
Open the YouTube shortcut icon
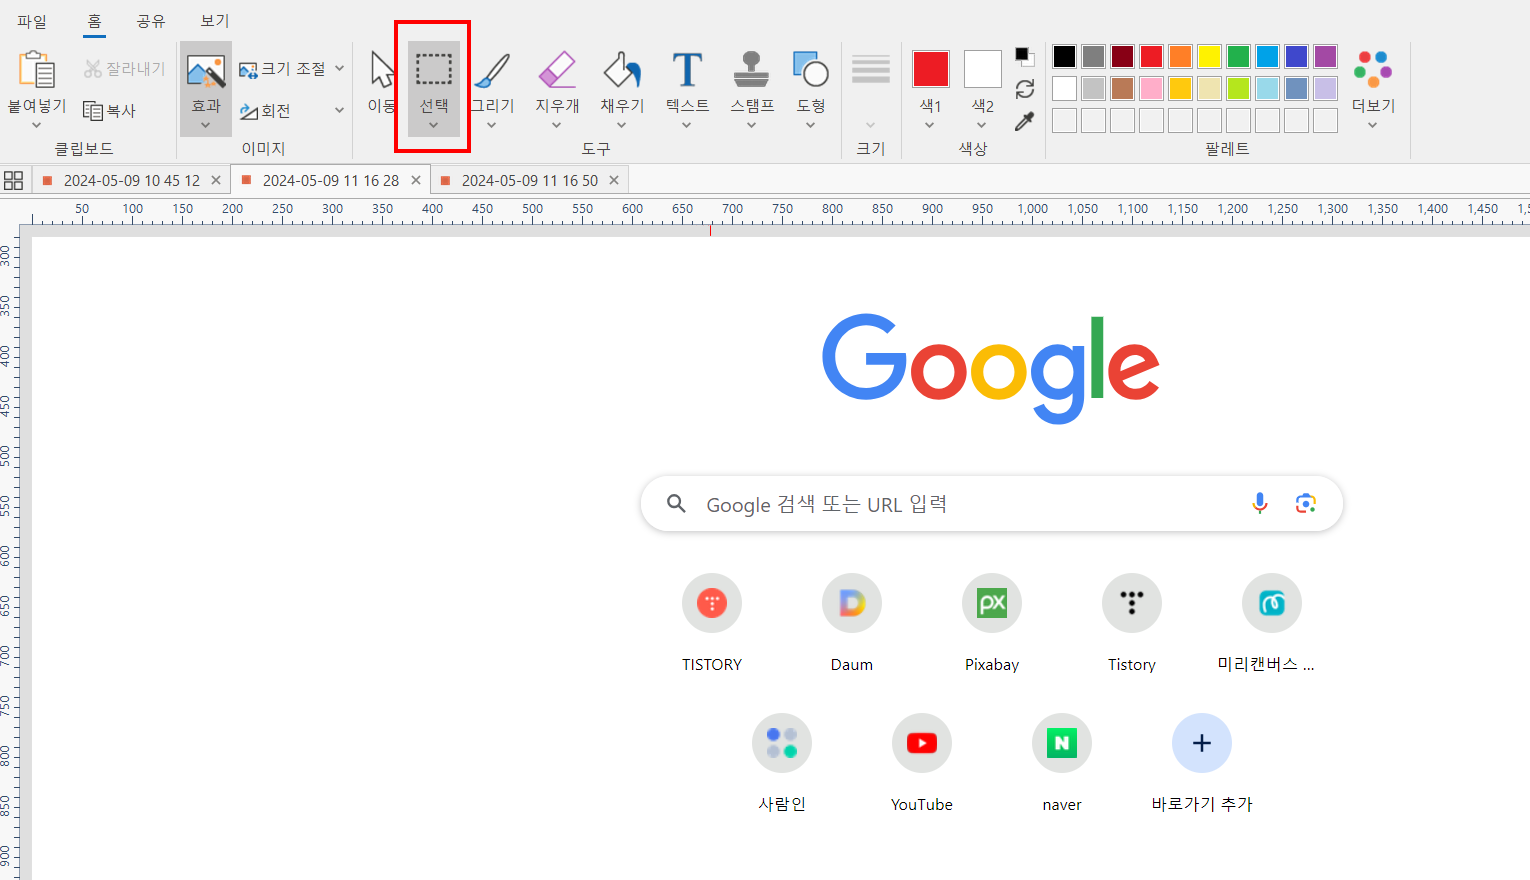pos(922,743)
